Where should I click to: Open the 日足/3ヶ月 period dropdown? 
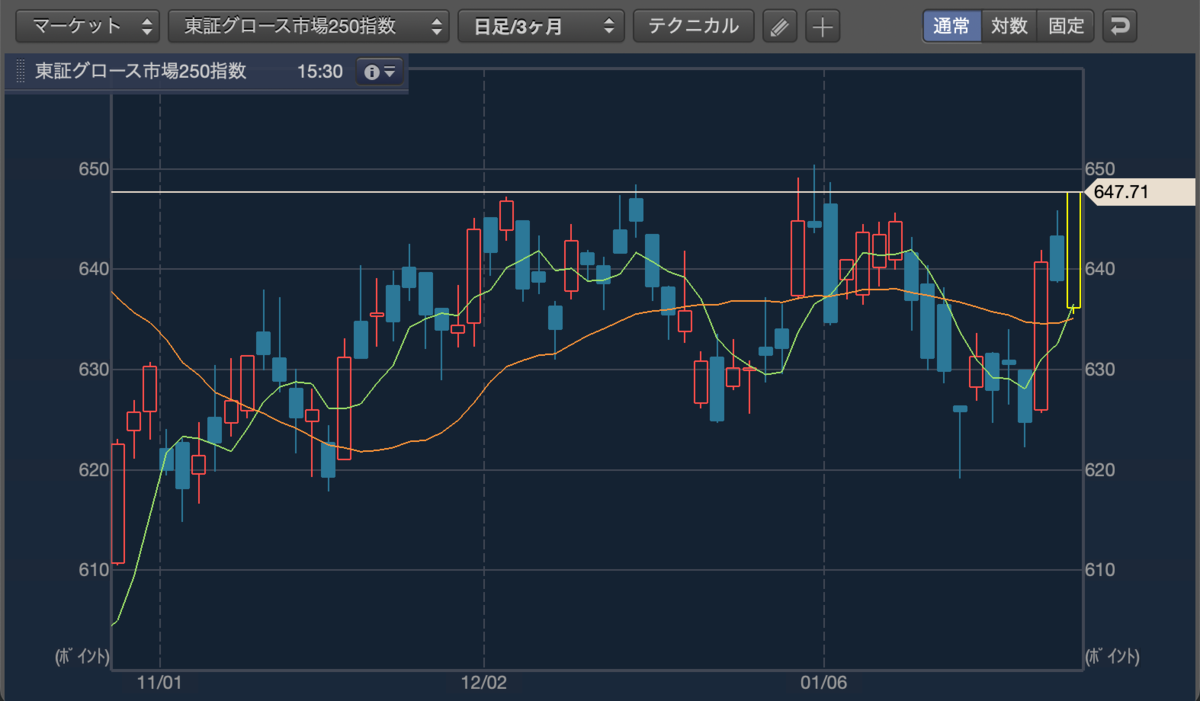[541, 26]
